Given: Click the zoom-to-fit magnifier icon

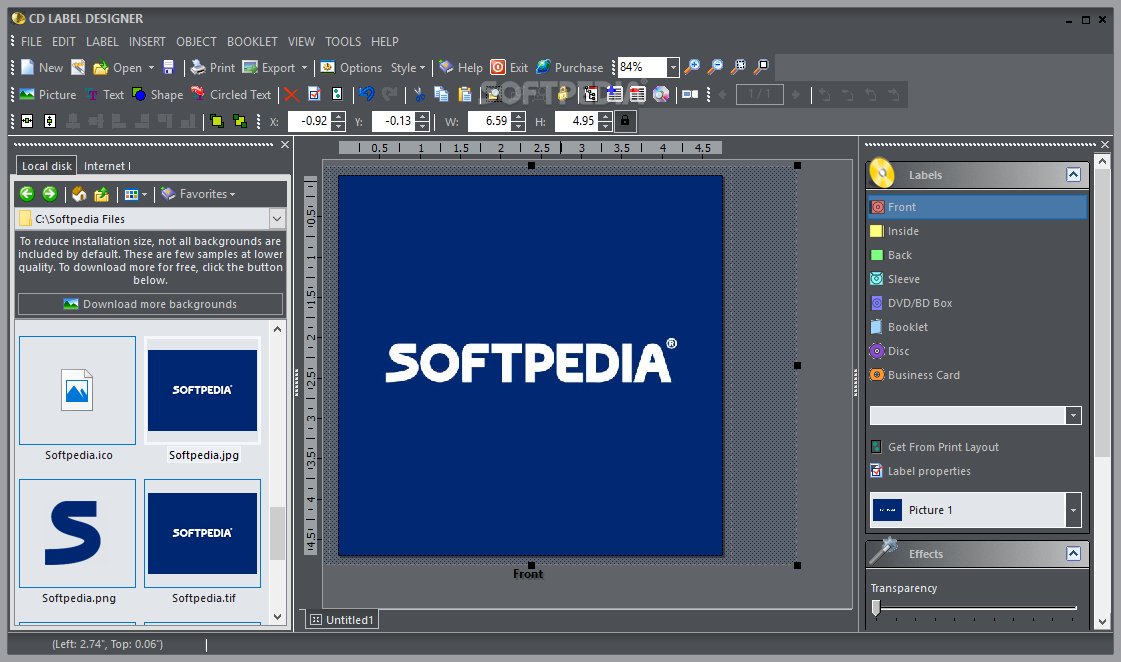Looking at the screenshot, I should click(x=739, y=67).
